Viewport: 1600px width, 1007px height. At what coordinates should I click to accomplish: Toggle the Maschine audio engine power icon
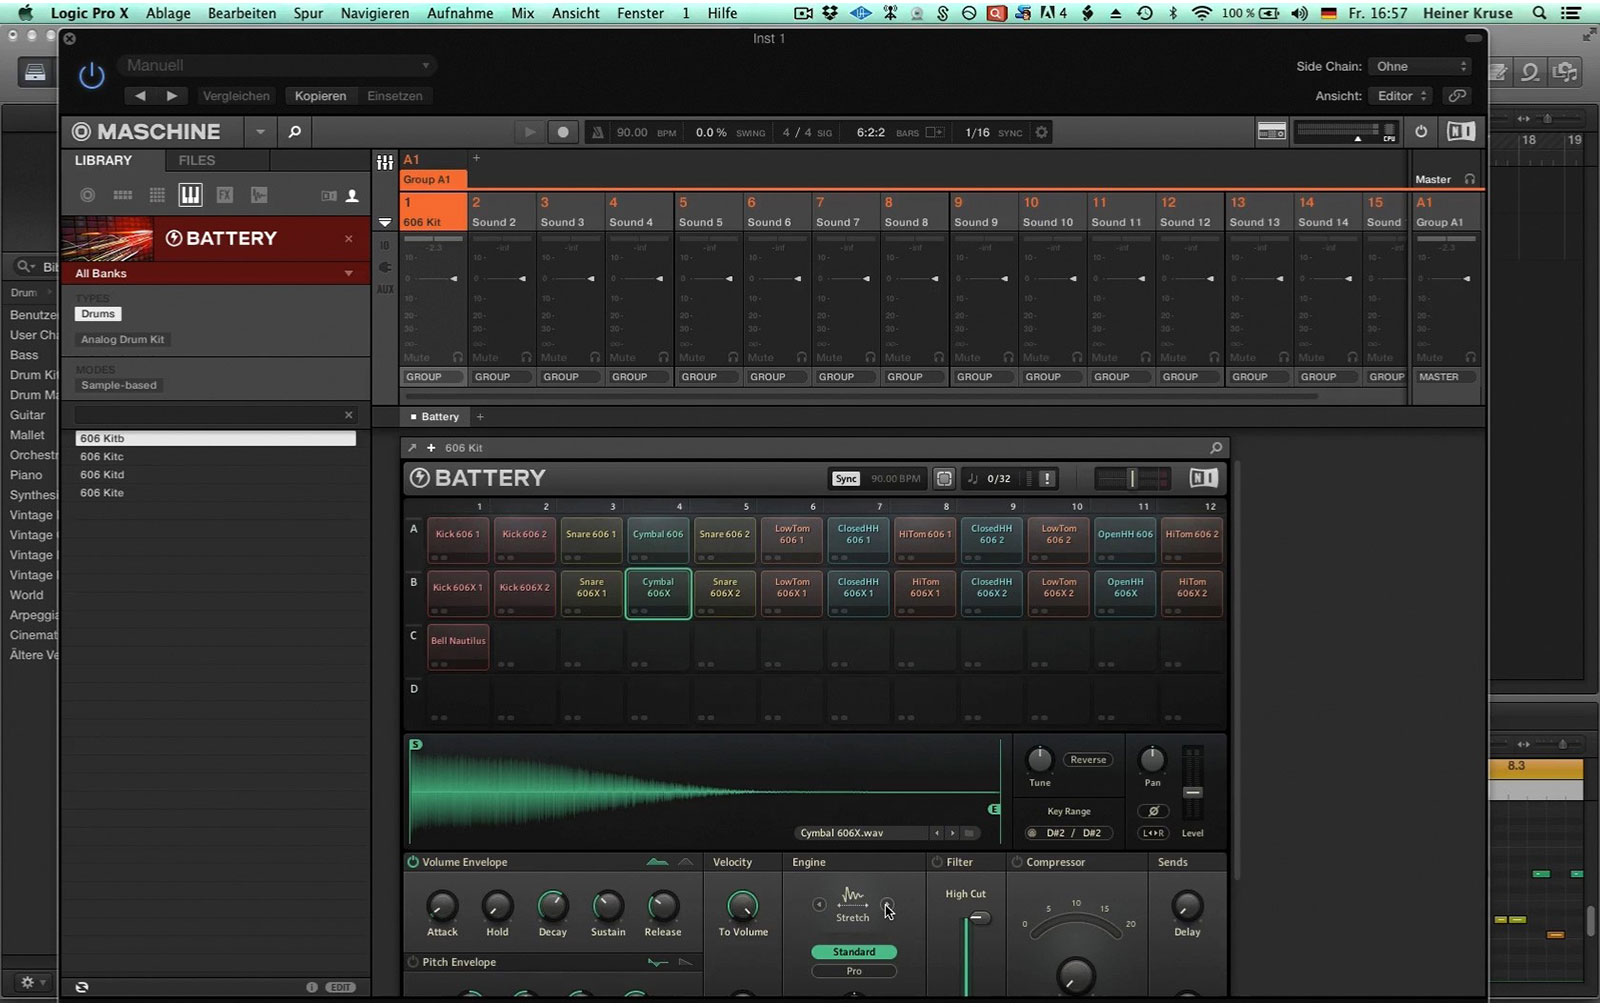tap(1421, 132)
